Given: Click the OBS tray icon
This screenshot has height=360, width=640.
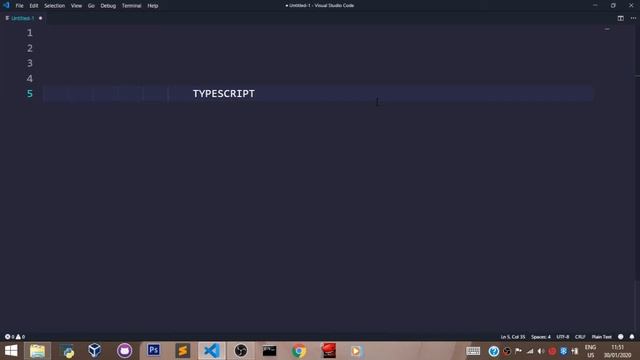Looking at the screenshot, I should pos(507,351).
